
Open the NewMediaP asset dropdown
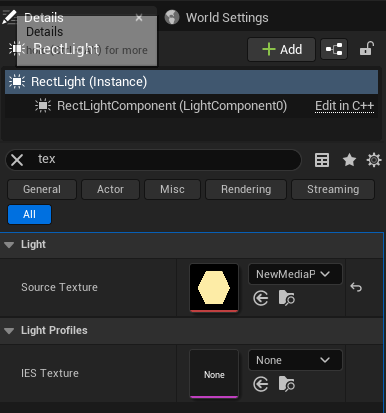pyautogui.click(x=295, y=274)
